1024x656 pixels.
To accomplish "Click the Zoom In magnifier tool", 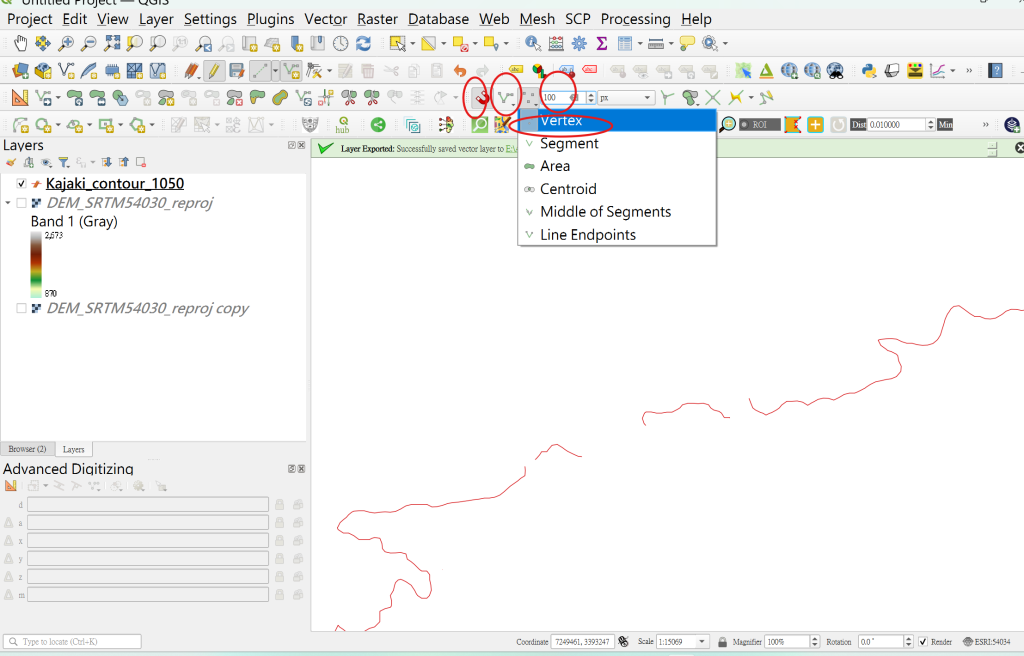I will click(65, 44).
